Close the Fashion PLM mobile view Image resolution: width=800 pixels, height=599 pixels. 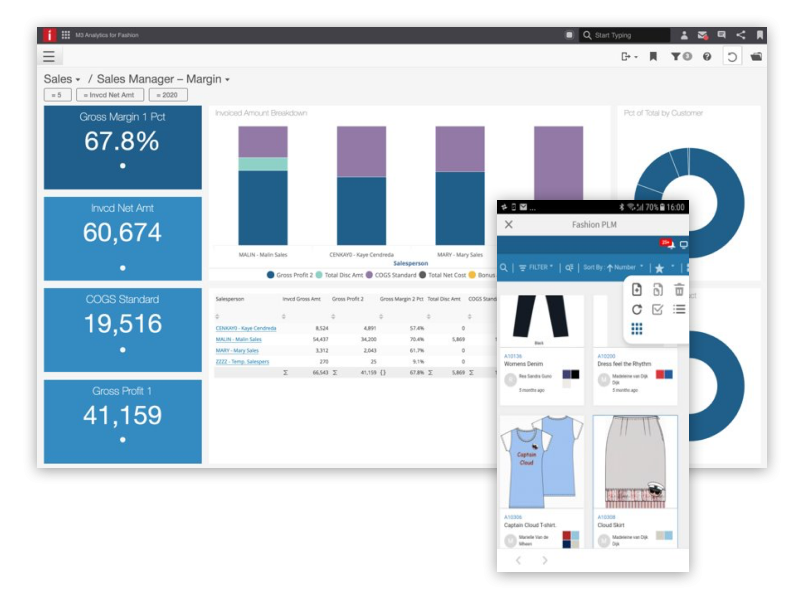click(509, 224)
